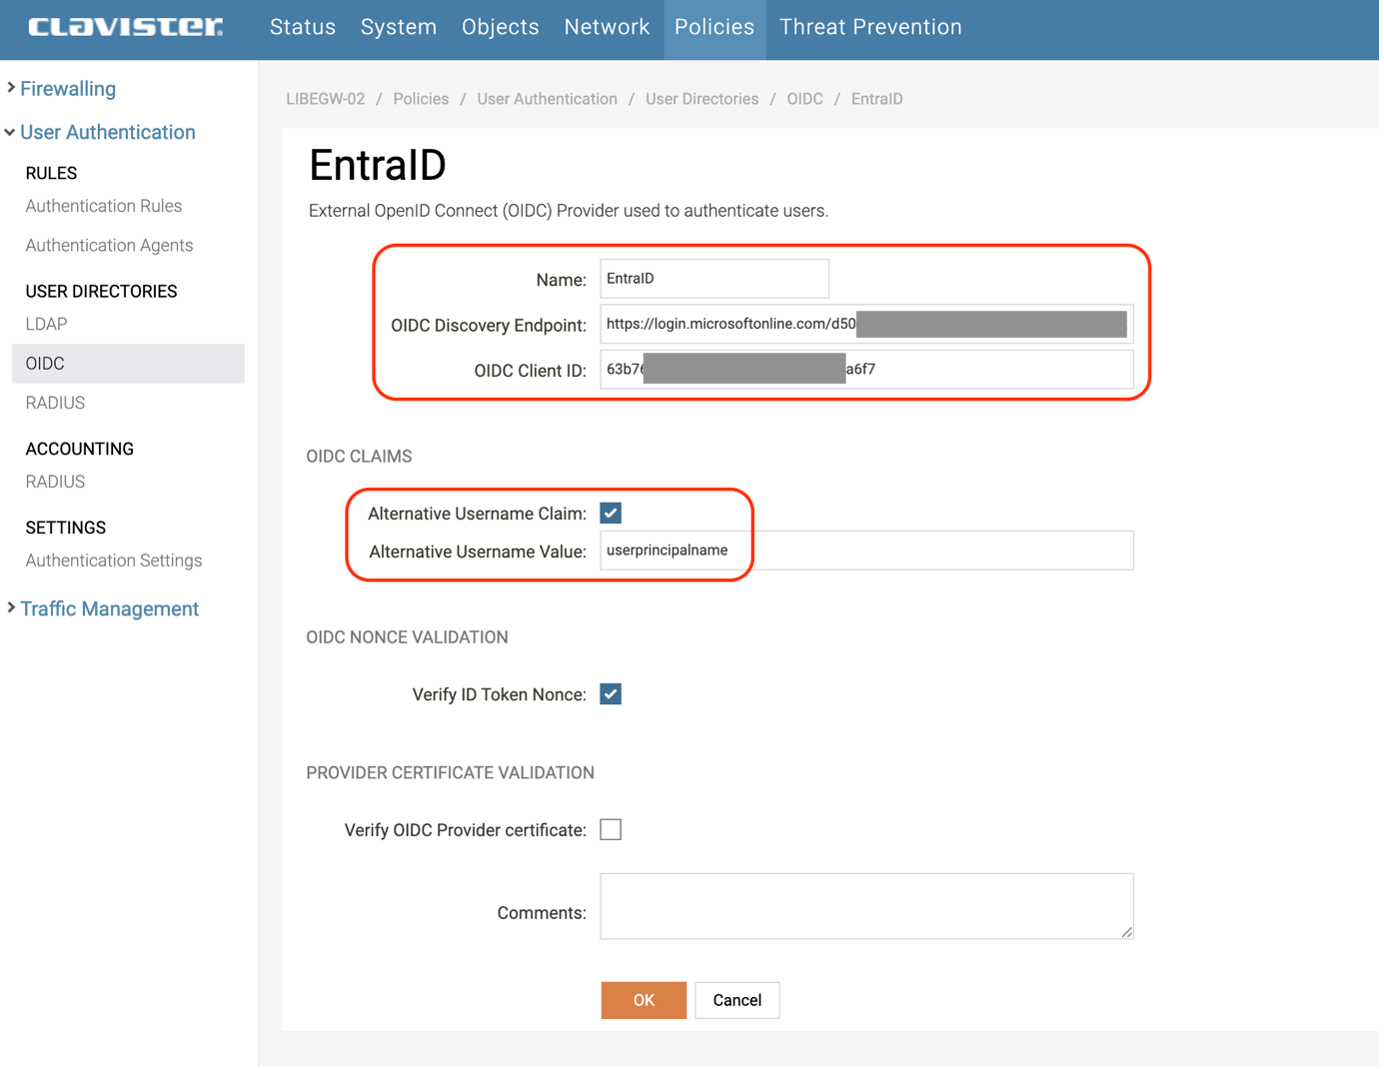Click the User Authentication breadcrumb
This screenshot has height=1069, width=1384.
[x=547, y=99]
